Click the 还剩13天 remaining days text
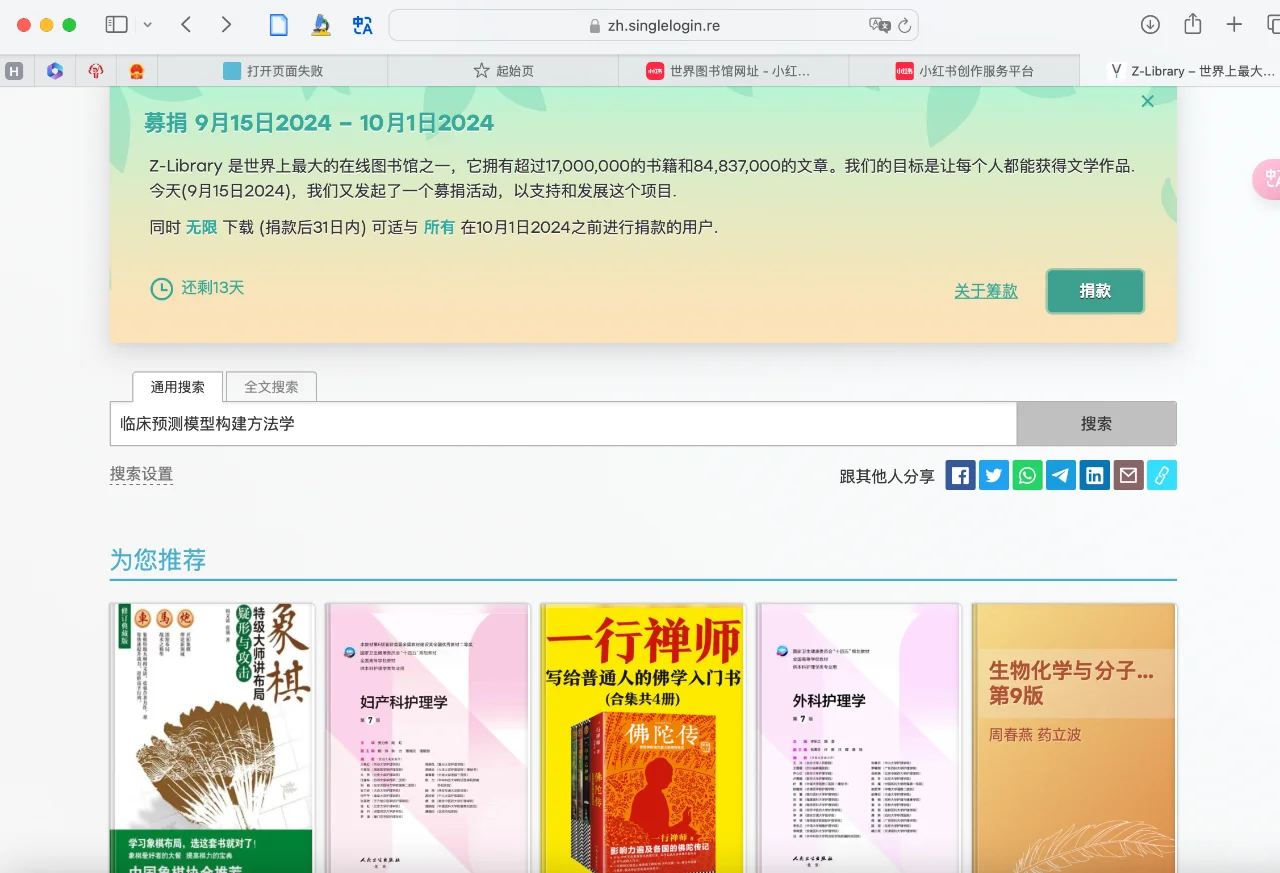 tap(213, 288)
